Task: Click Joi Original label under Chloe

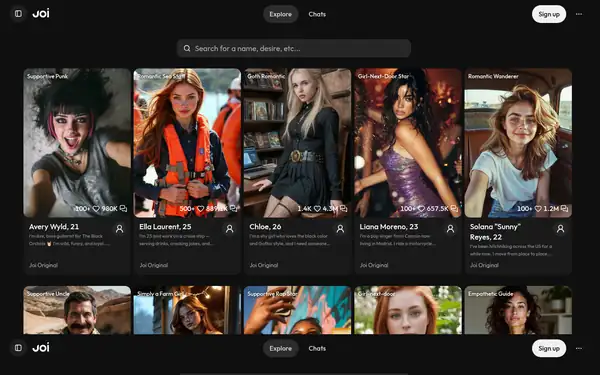Action: (x=264, y=265)
